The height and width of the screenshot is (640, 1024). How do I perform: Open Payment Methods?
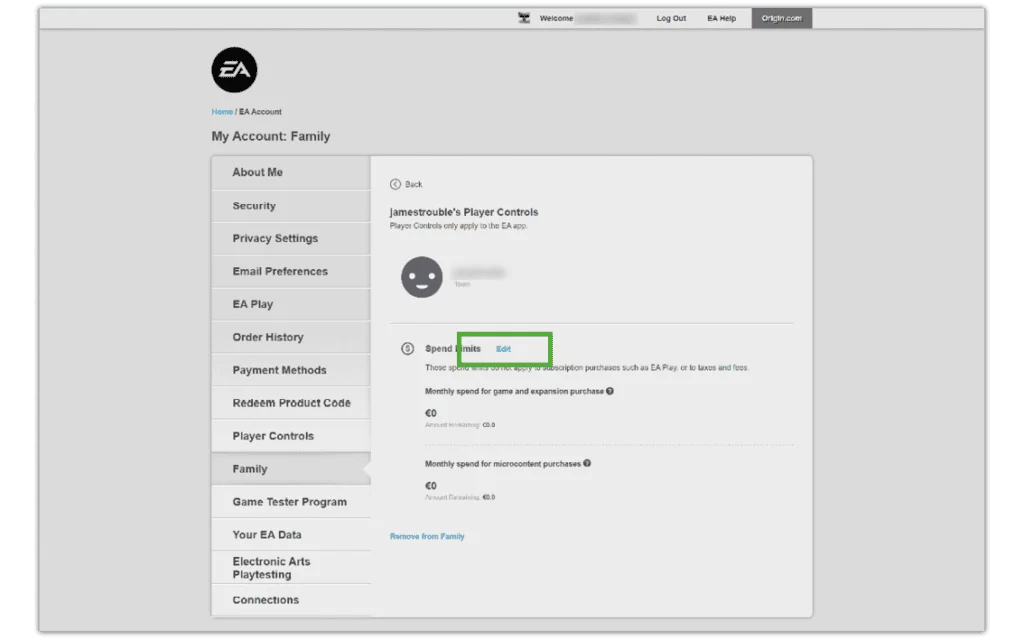click(291, 370)
